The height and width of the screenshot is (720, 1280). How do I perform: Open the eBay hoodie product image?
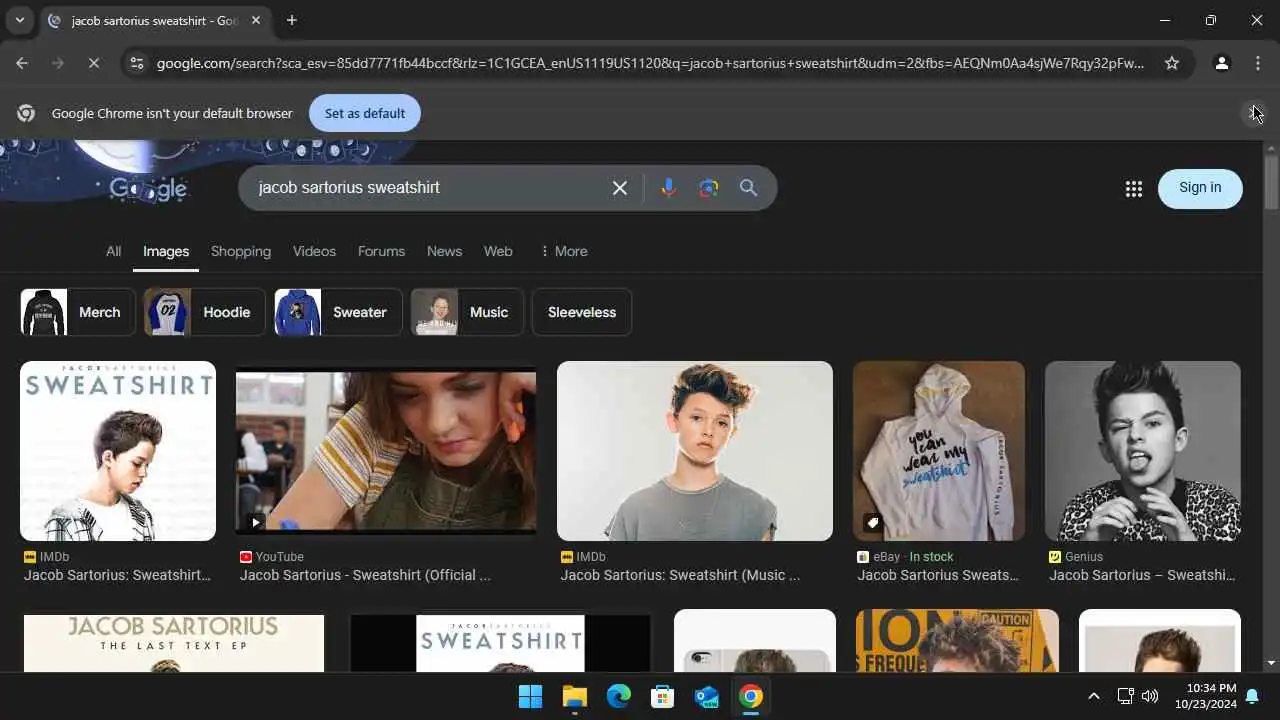click(939, 451)
